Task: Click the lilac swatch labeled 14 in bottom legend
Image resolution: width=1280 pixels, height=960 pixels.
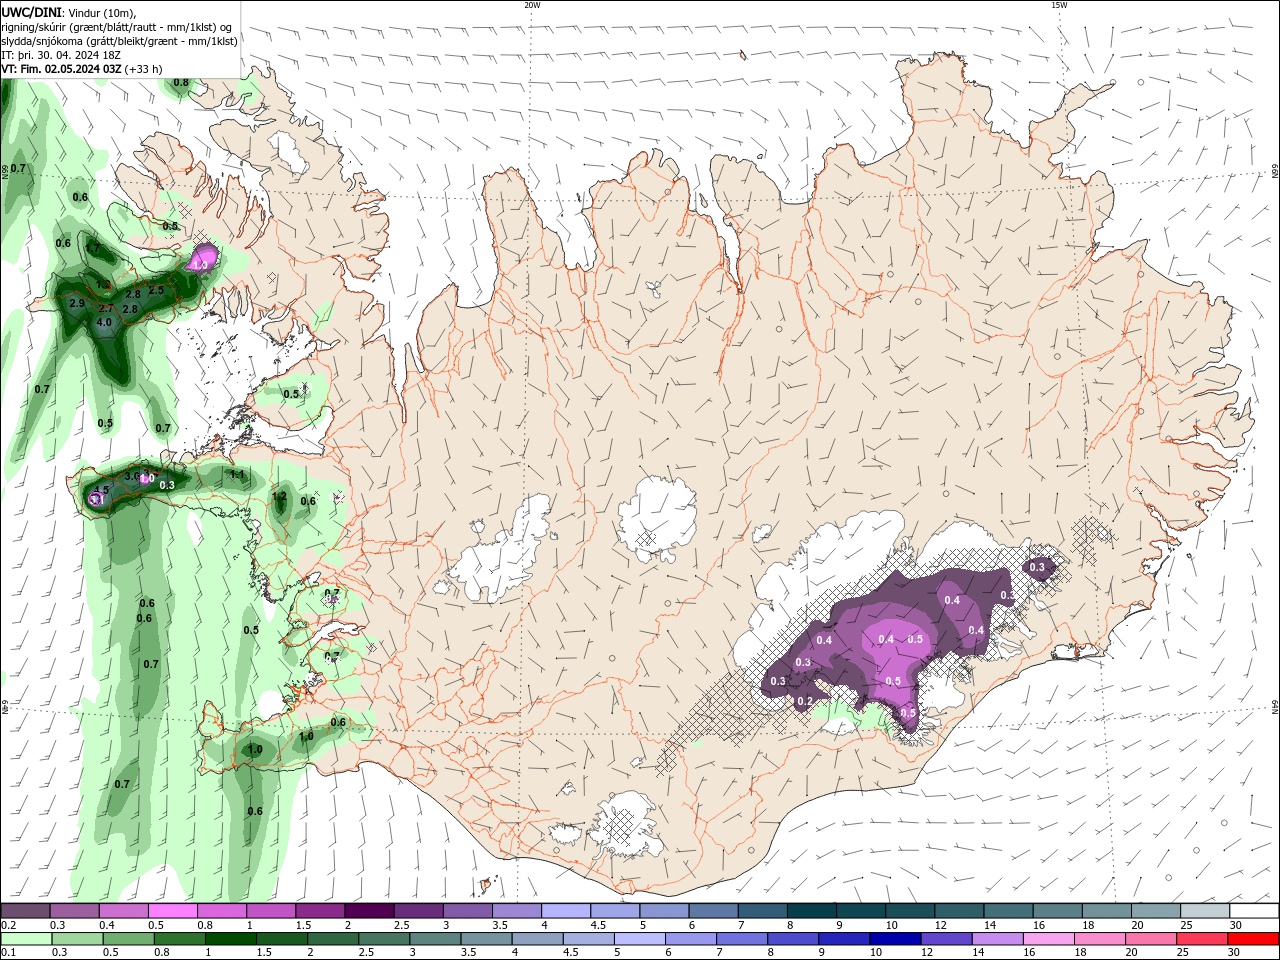Action: [997, 939]
